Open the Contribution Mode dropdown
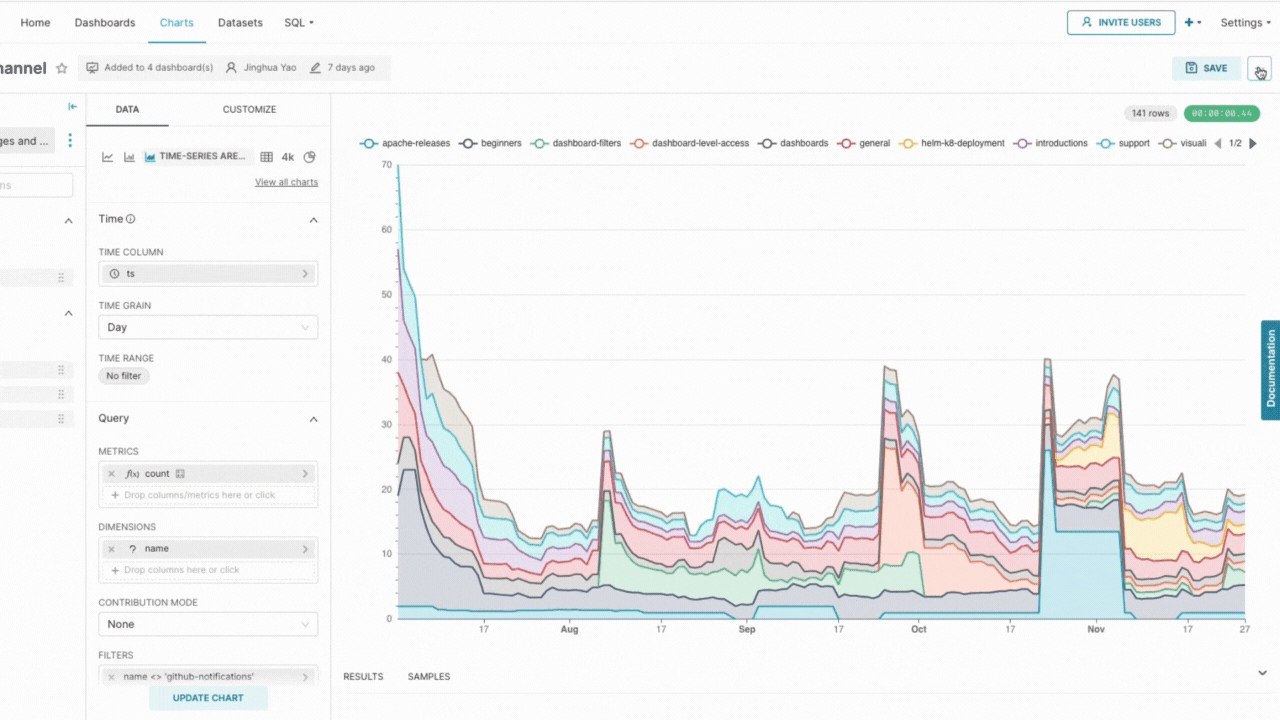Viewport: 1280px width, 720px height. click(208, 624)
